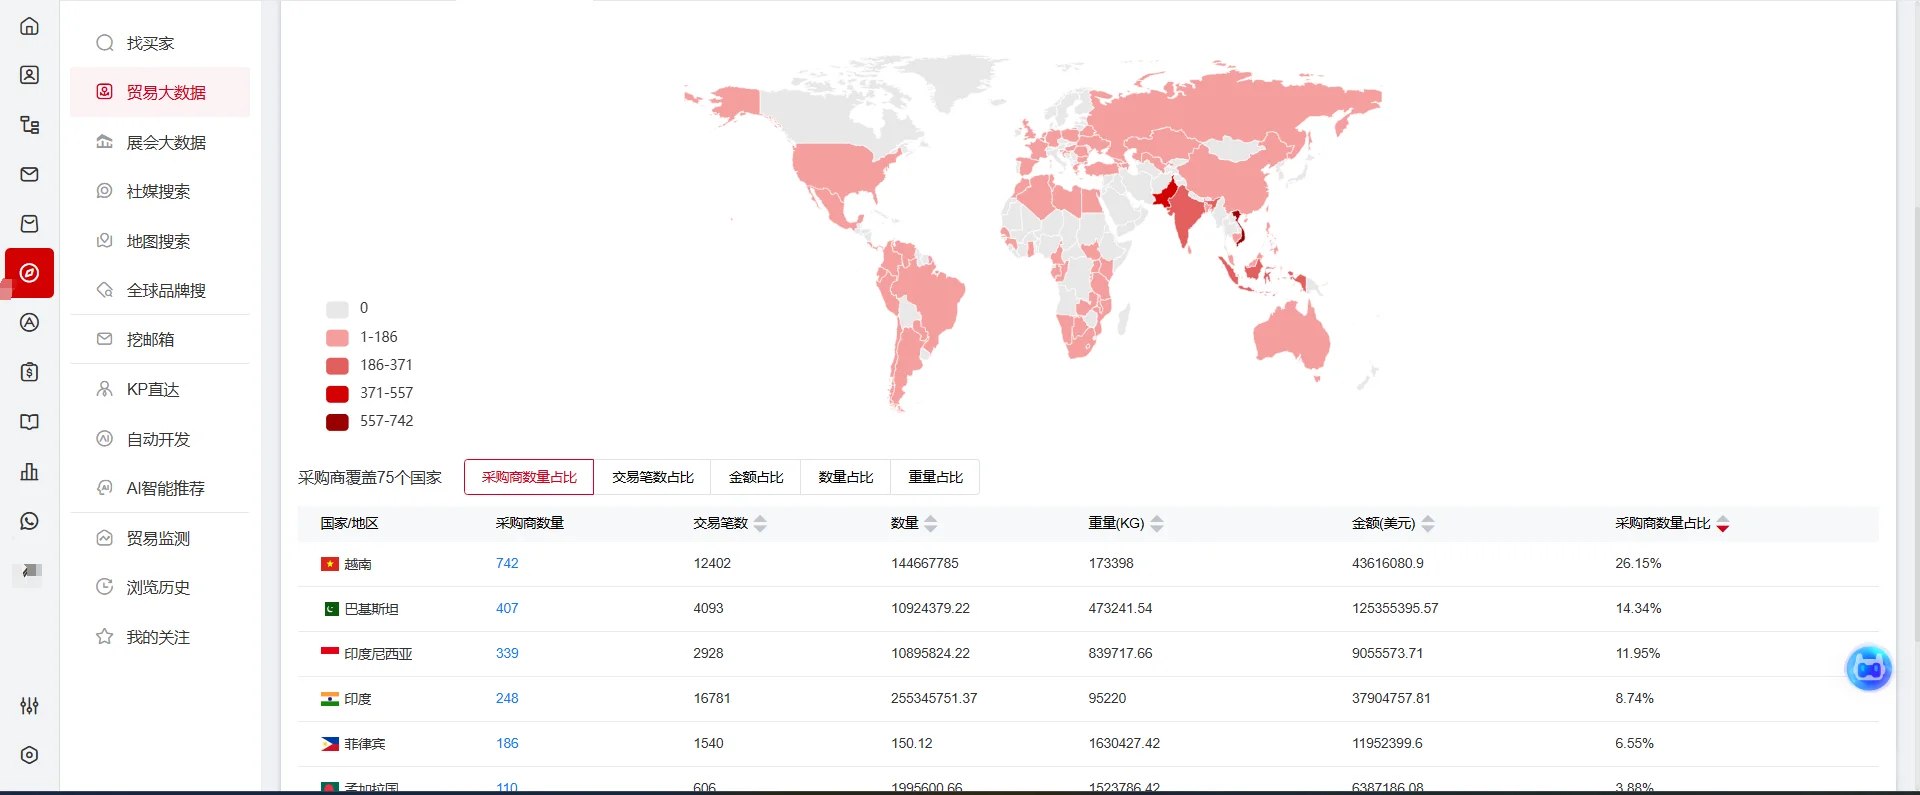1920x795 pixels.
Task: Click the hierarchy tree icon in the left rail
Action: tap(30, 125)
